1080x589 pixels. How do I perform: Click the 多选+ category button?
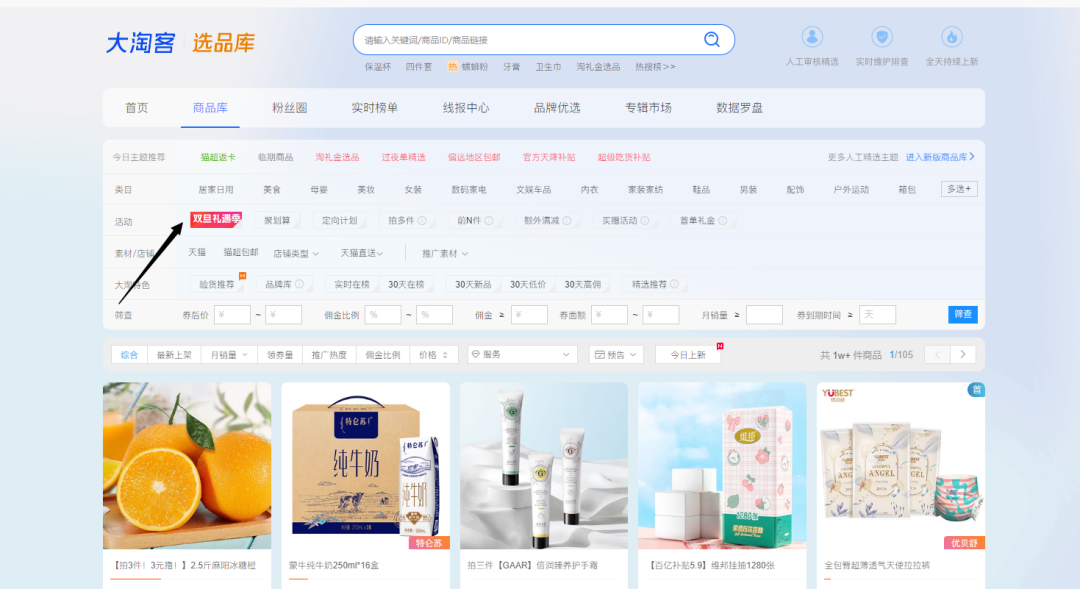click(x=959, y=189)
